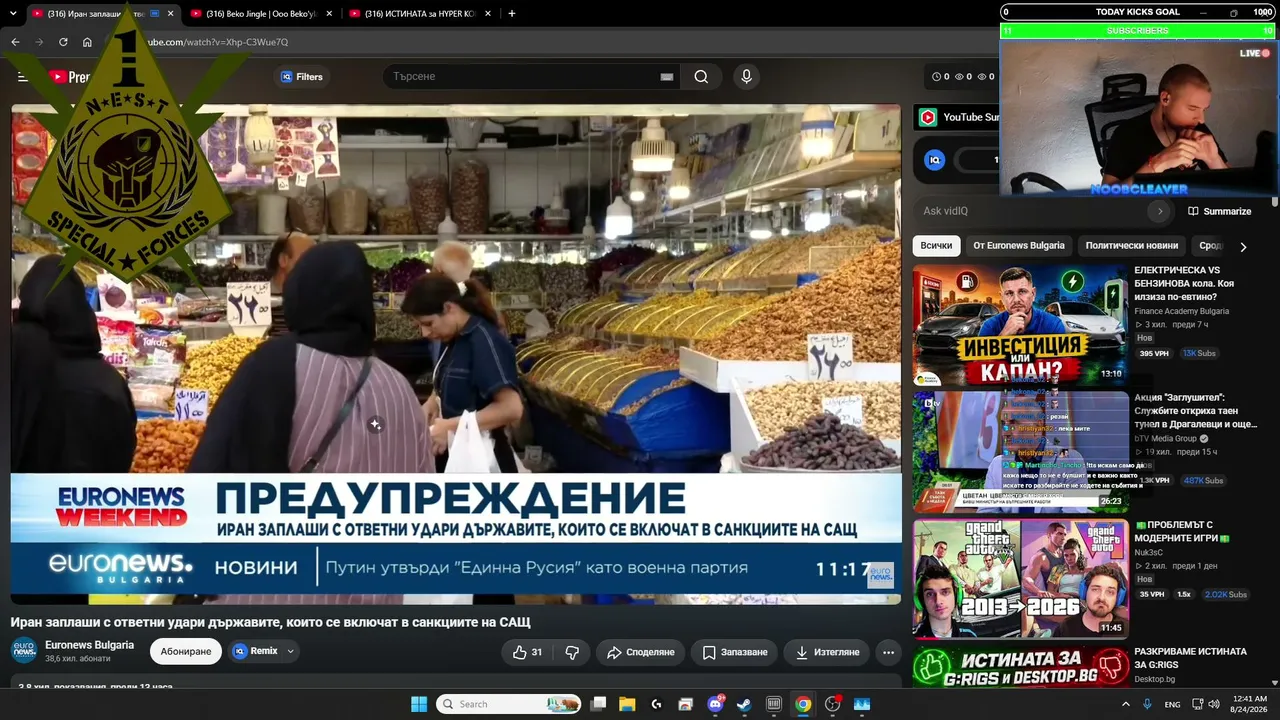Share the video via Споделяне
The width and height of the screenshot is (1280, 720).
click(x=641, y=652)
